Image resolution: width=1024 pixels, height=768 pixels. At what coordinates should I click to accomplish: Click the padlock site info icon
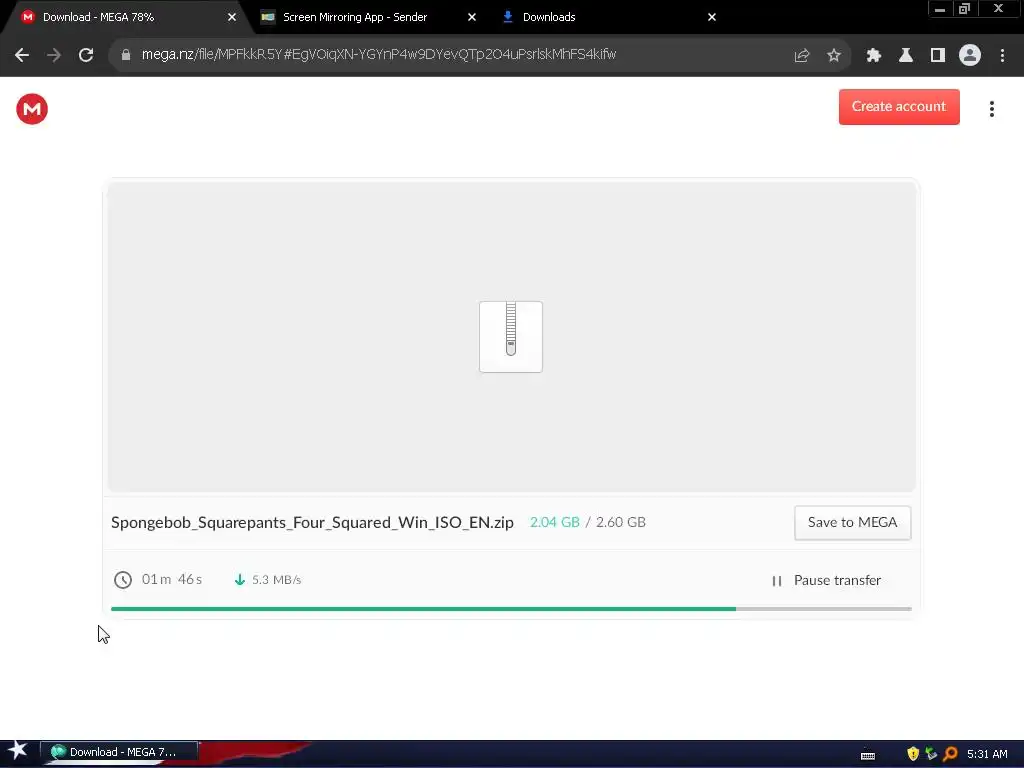pos(126,55)
